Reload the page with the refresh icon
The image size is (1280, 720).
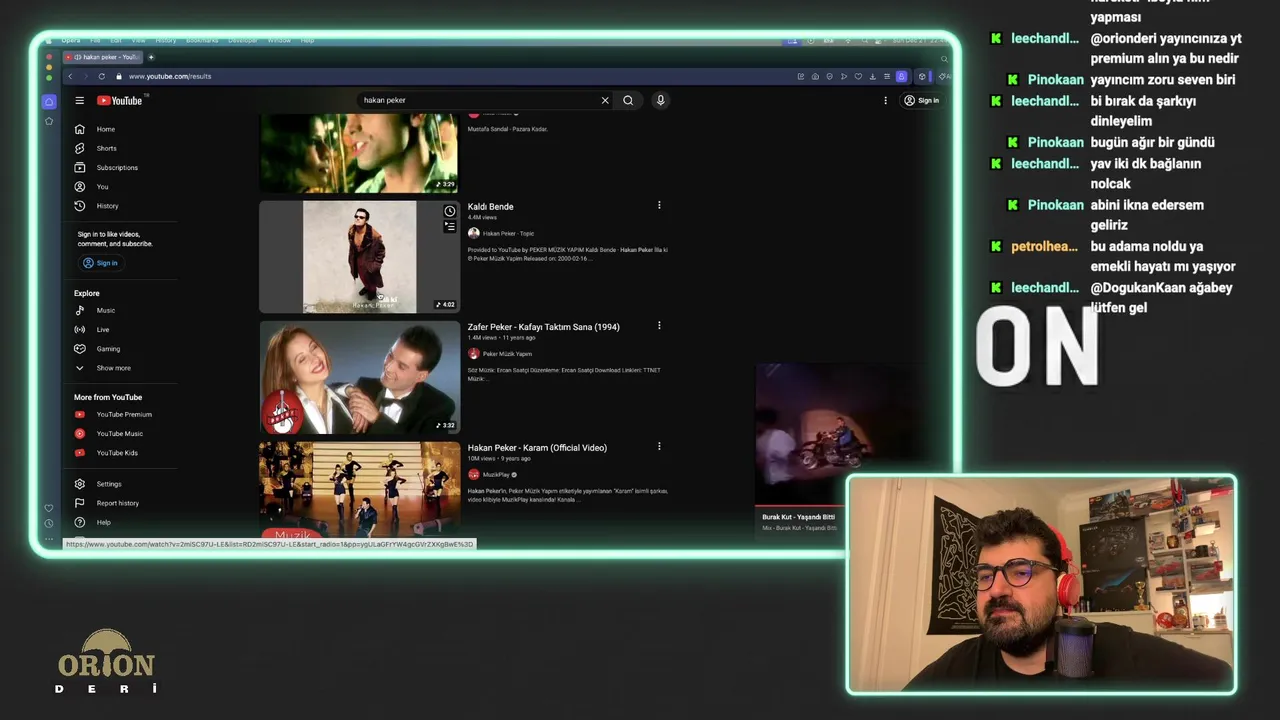(x=101, y=76)
